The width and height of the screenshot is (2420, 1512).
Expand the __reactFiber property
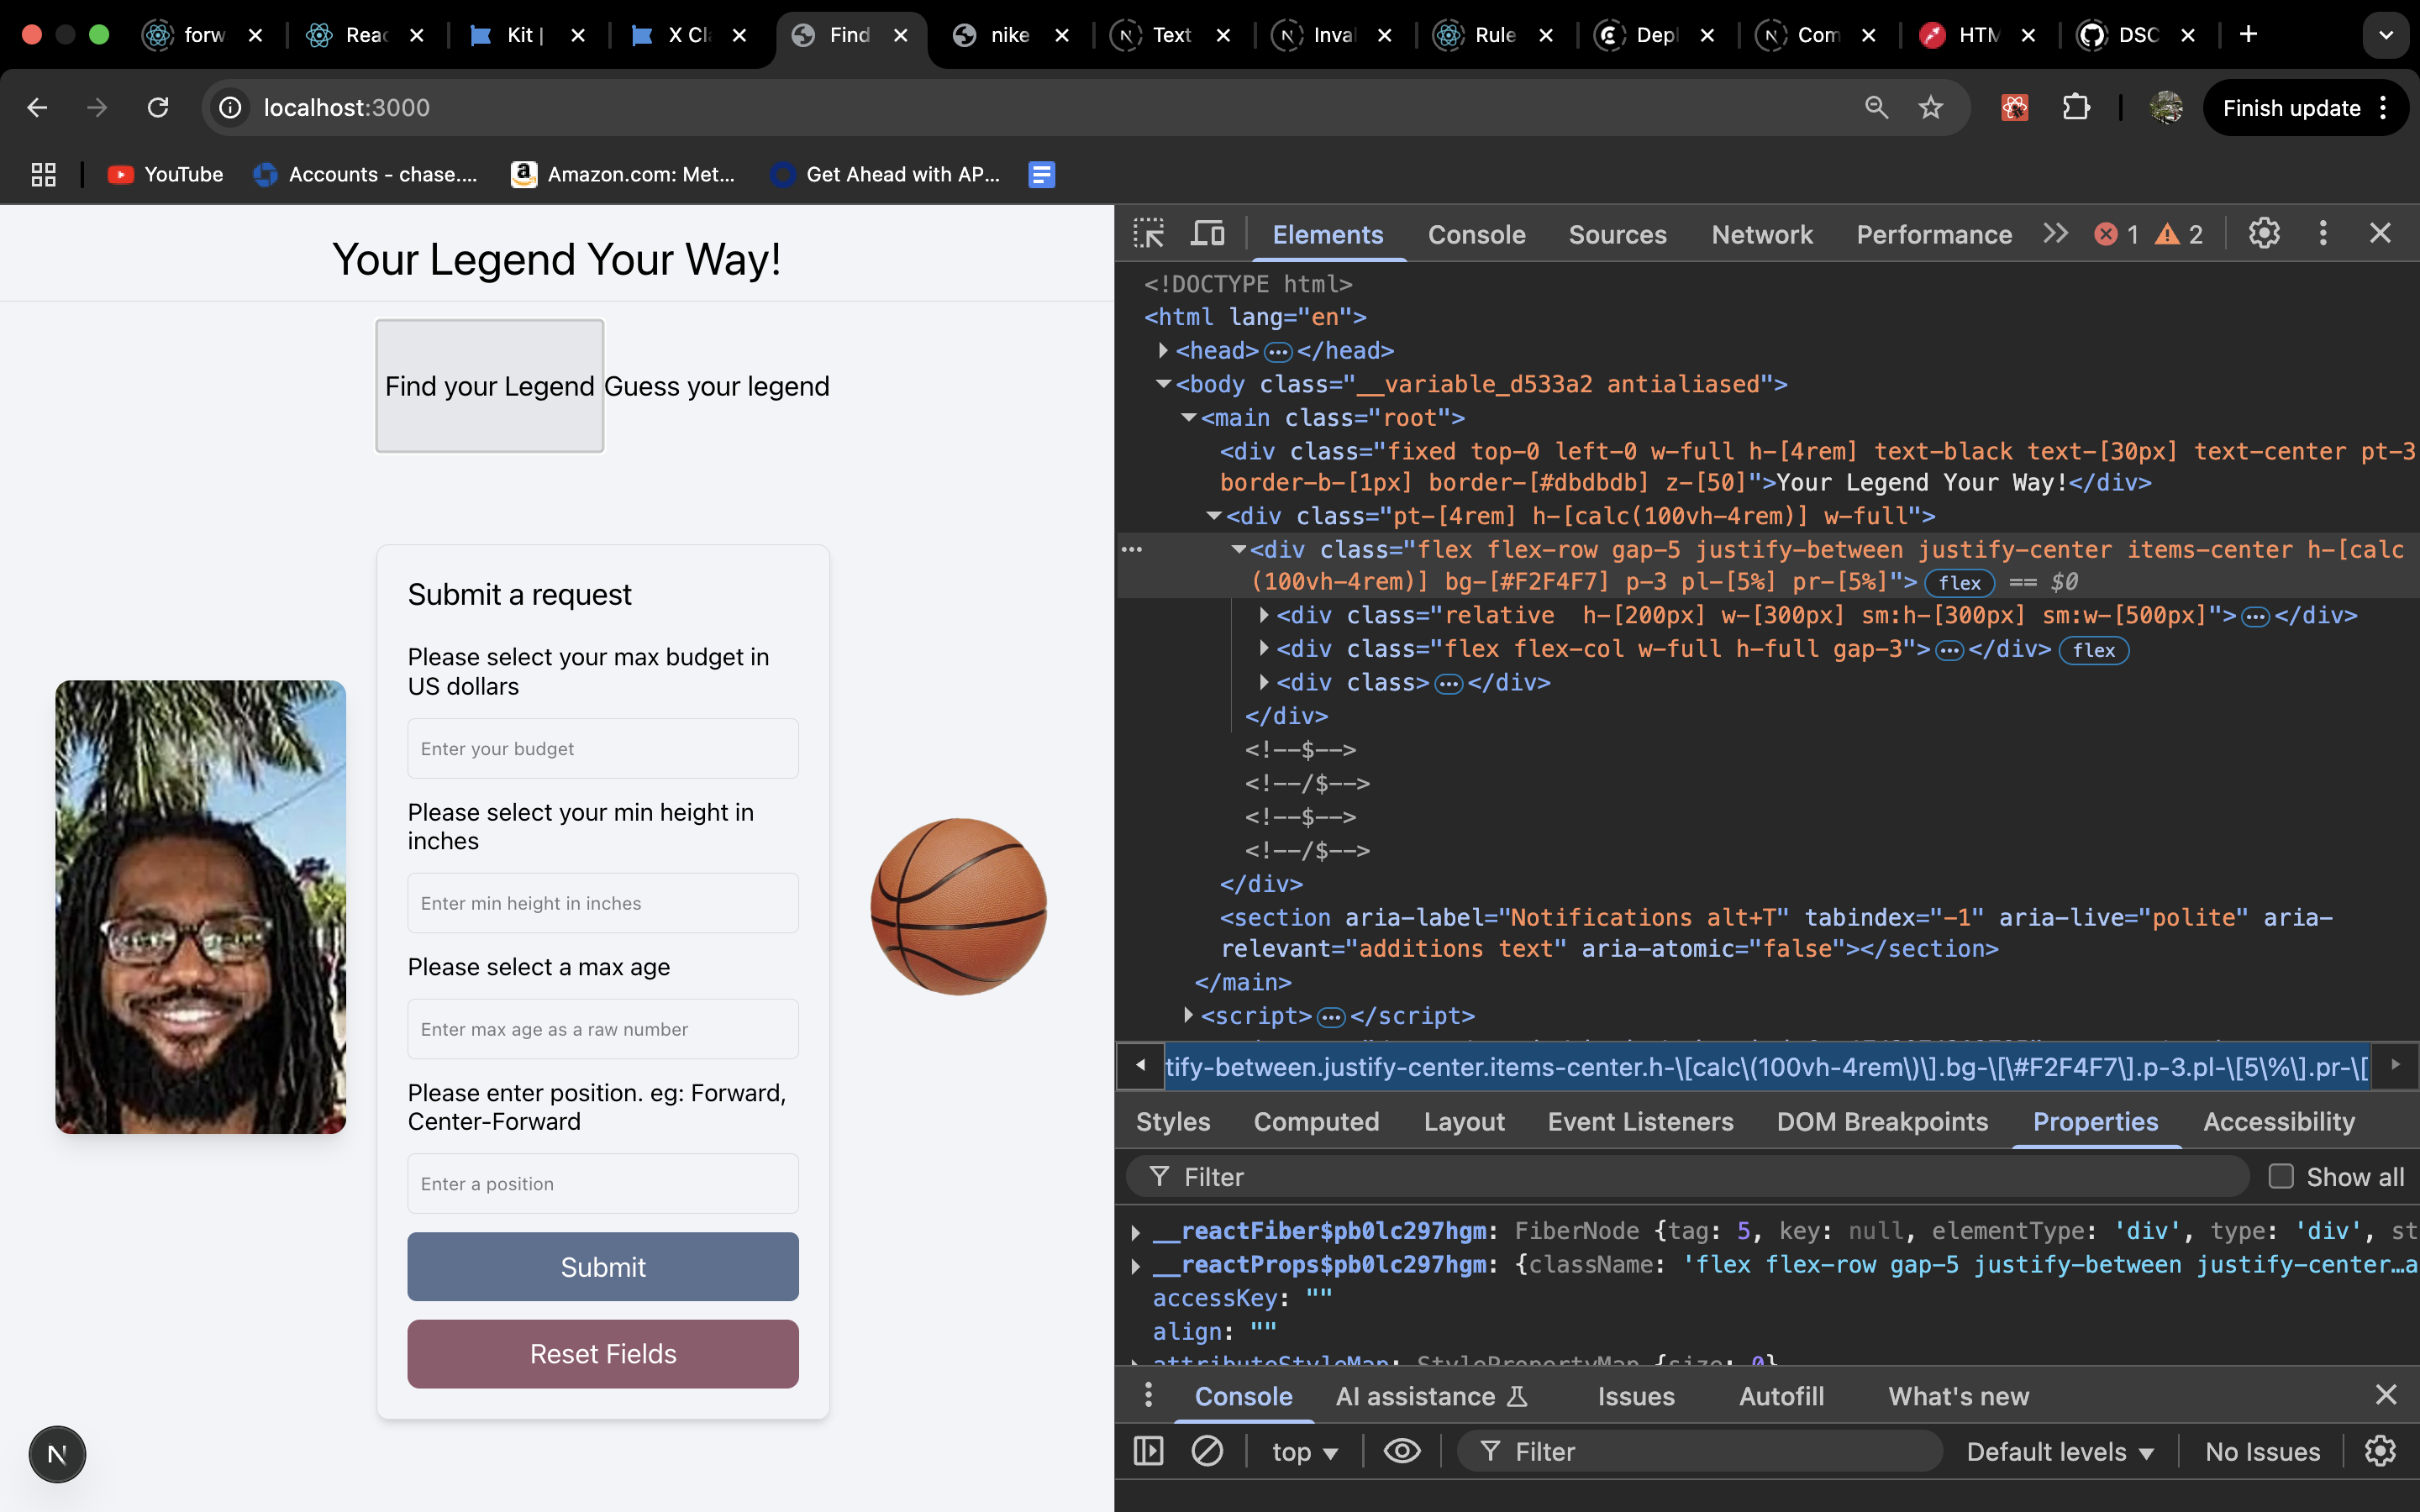click(1135, 1232)
